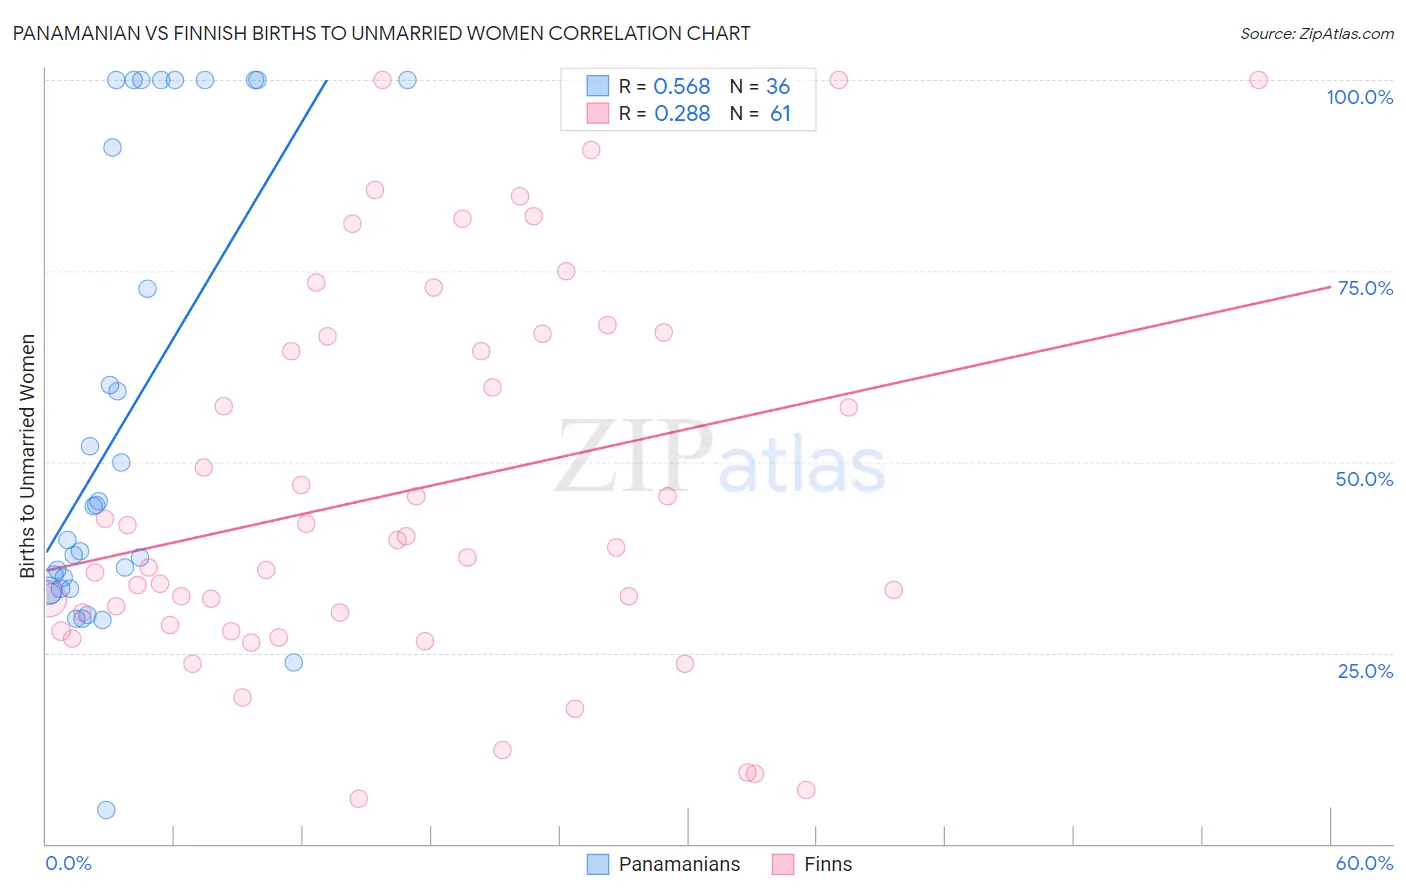
Task: Click the 60.0% x-axis label
Action: (1364, 863)
